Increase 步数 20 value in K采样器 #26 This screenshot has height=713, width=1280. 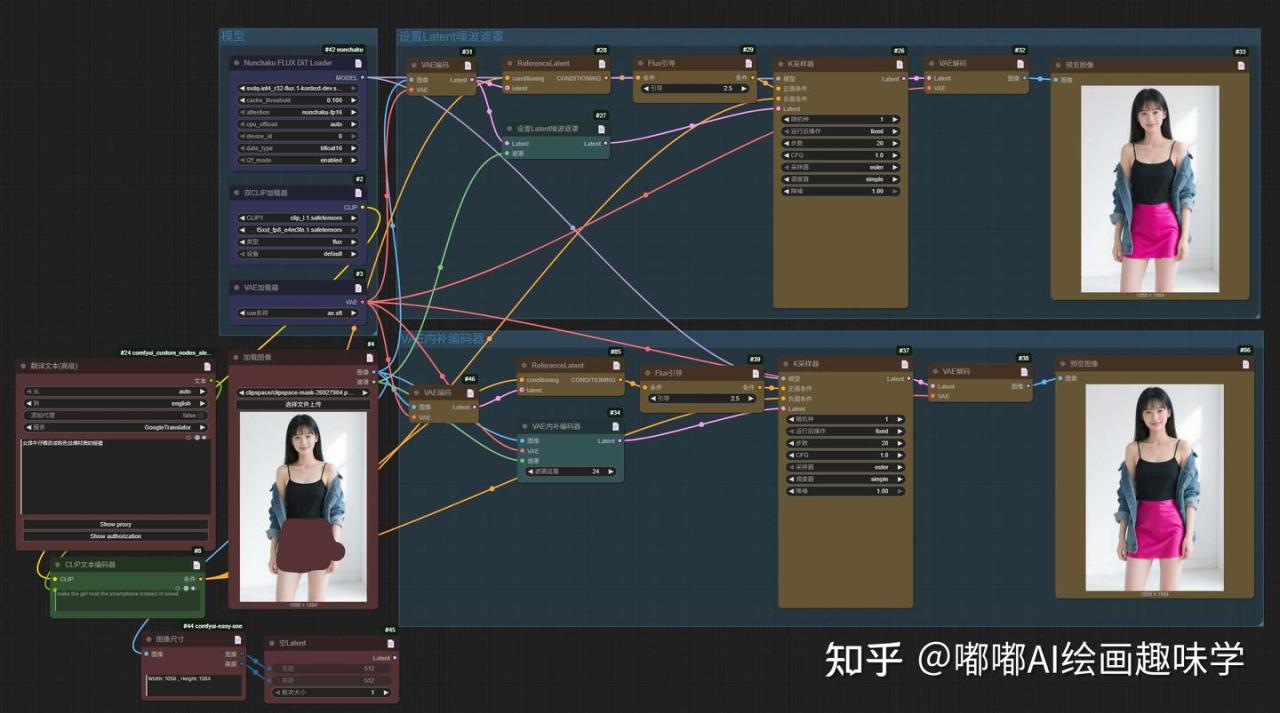pyautogui.click(x=894, y=143)
